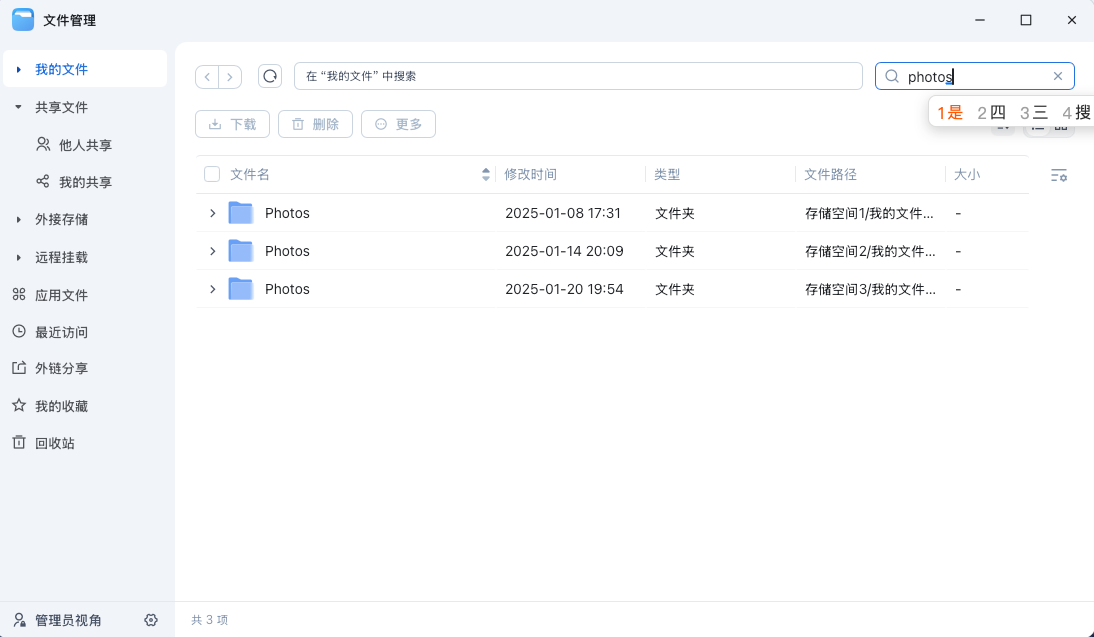The width and height of the screenshot is (1094, 637).
Task: Click folder icon of Photos in 存储空间3
Action: click(241, 289)
